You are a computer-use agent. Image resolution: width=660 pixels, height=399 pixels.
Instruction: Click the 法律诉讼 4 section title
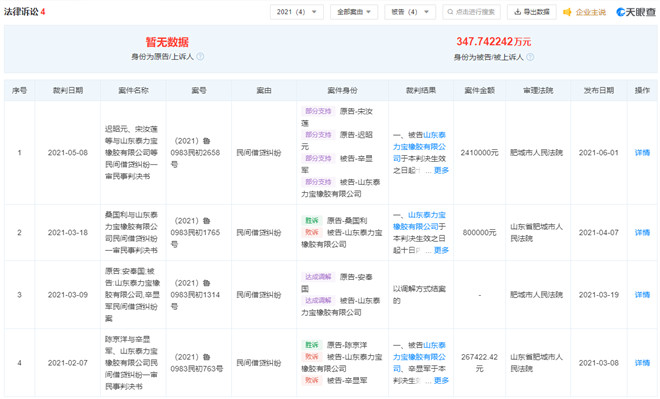tap(24, 12)
